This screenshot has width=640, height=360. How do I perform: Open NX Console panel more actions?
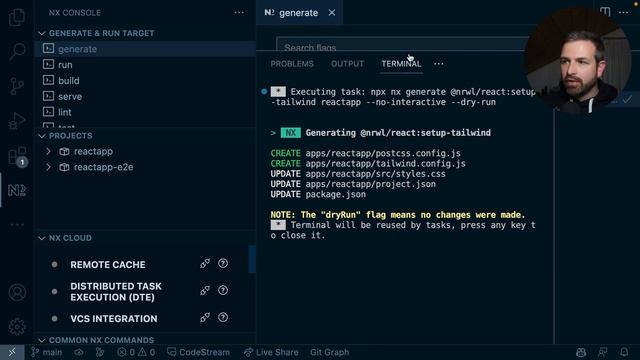pyautogui.click(x=239, y=13)
